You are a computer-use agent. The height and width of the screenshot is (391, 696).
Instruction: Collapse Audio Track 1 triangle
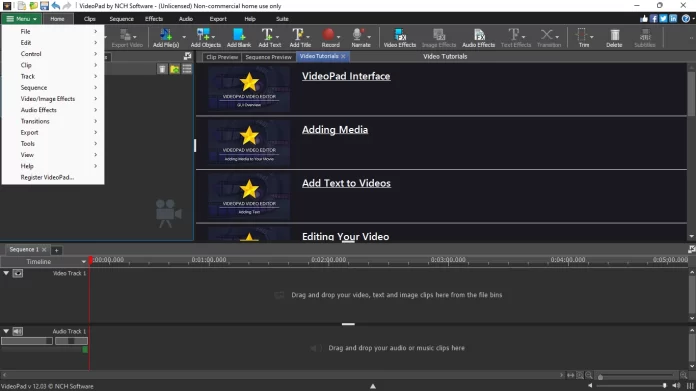[x=6, y=331]
